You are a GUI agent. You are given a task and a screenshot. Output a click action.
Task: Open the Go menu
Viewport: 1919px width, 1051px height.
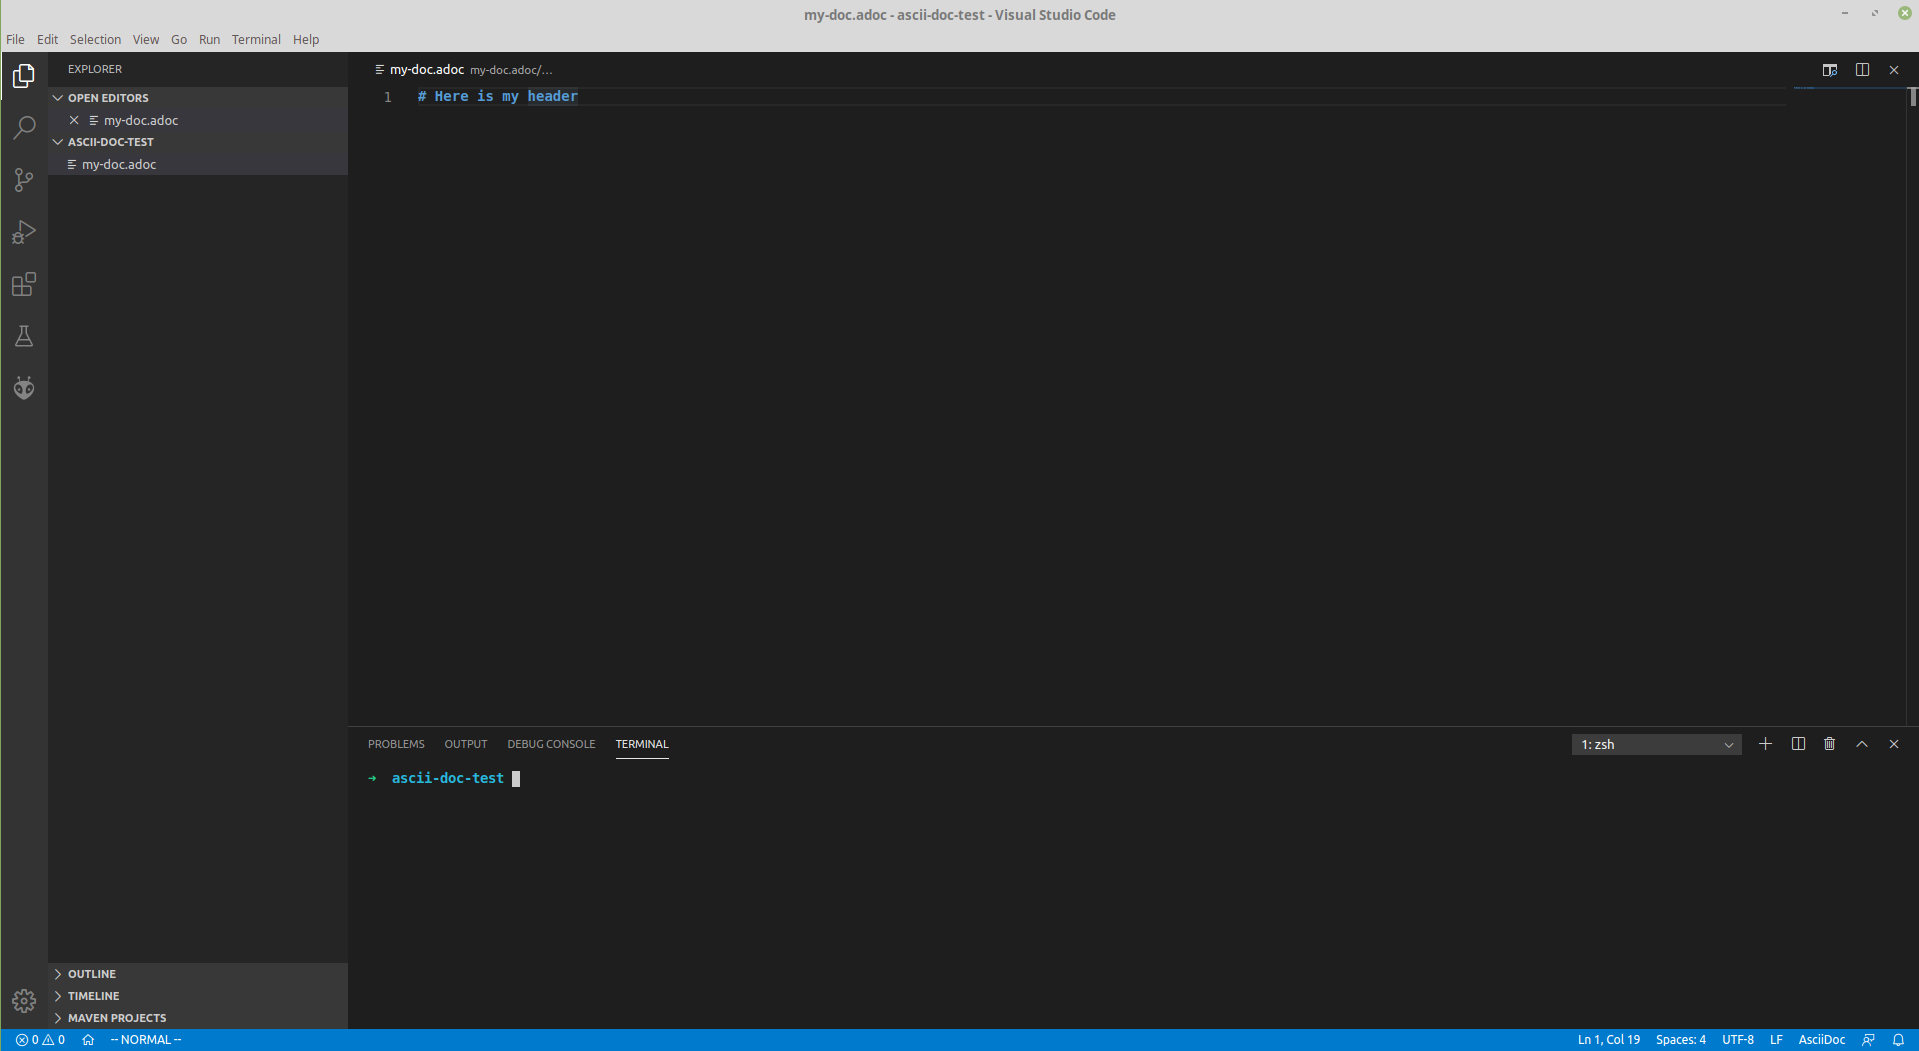click(179, 40)
